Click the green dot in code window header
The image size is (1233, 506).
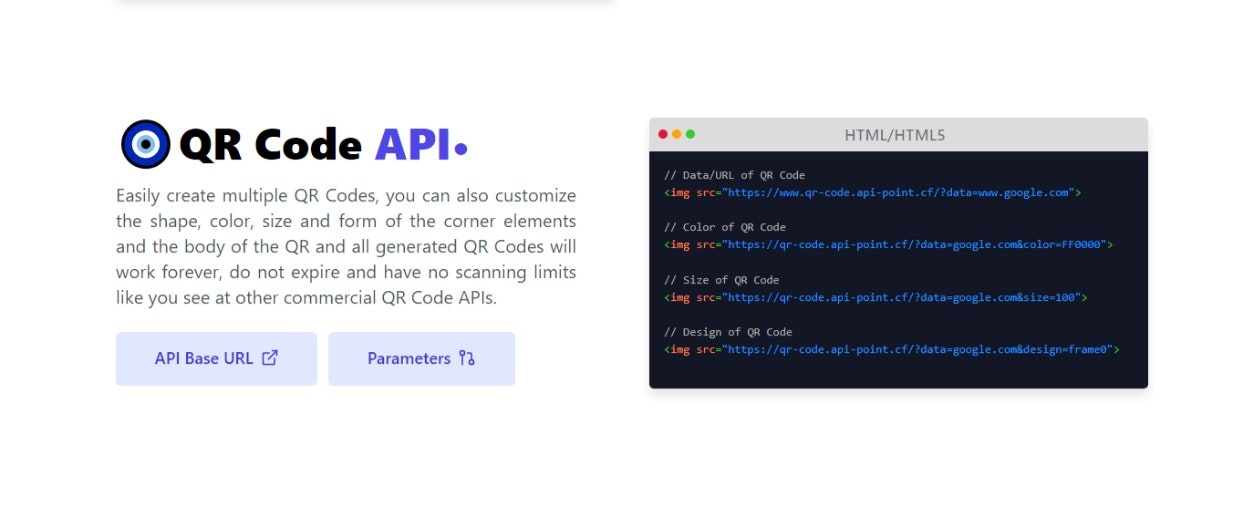point(690,134)
